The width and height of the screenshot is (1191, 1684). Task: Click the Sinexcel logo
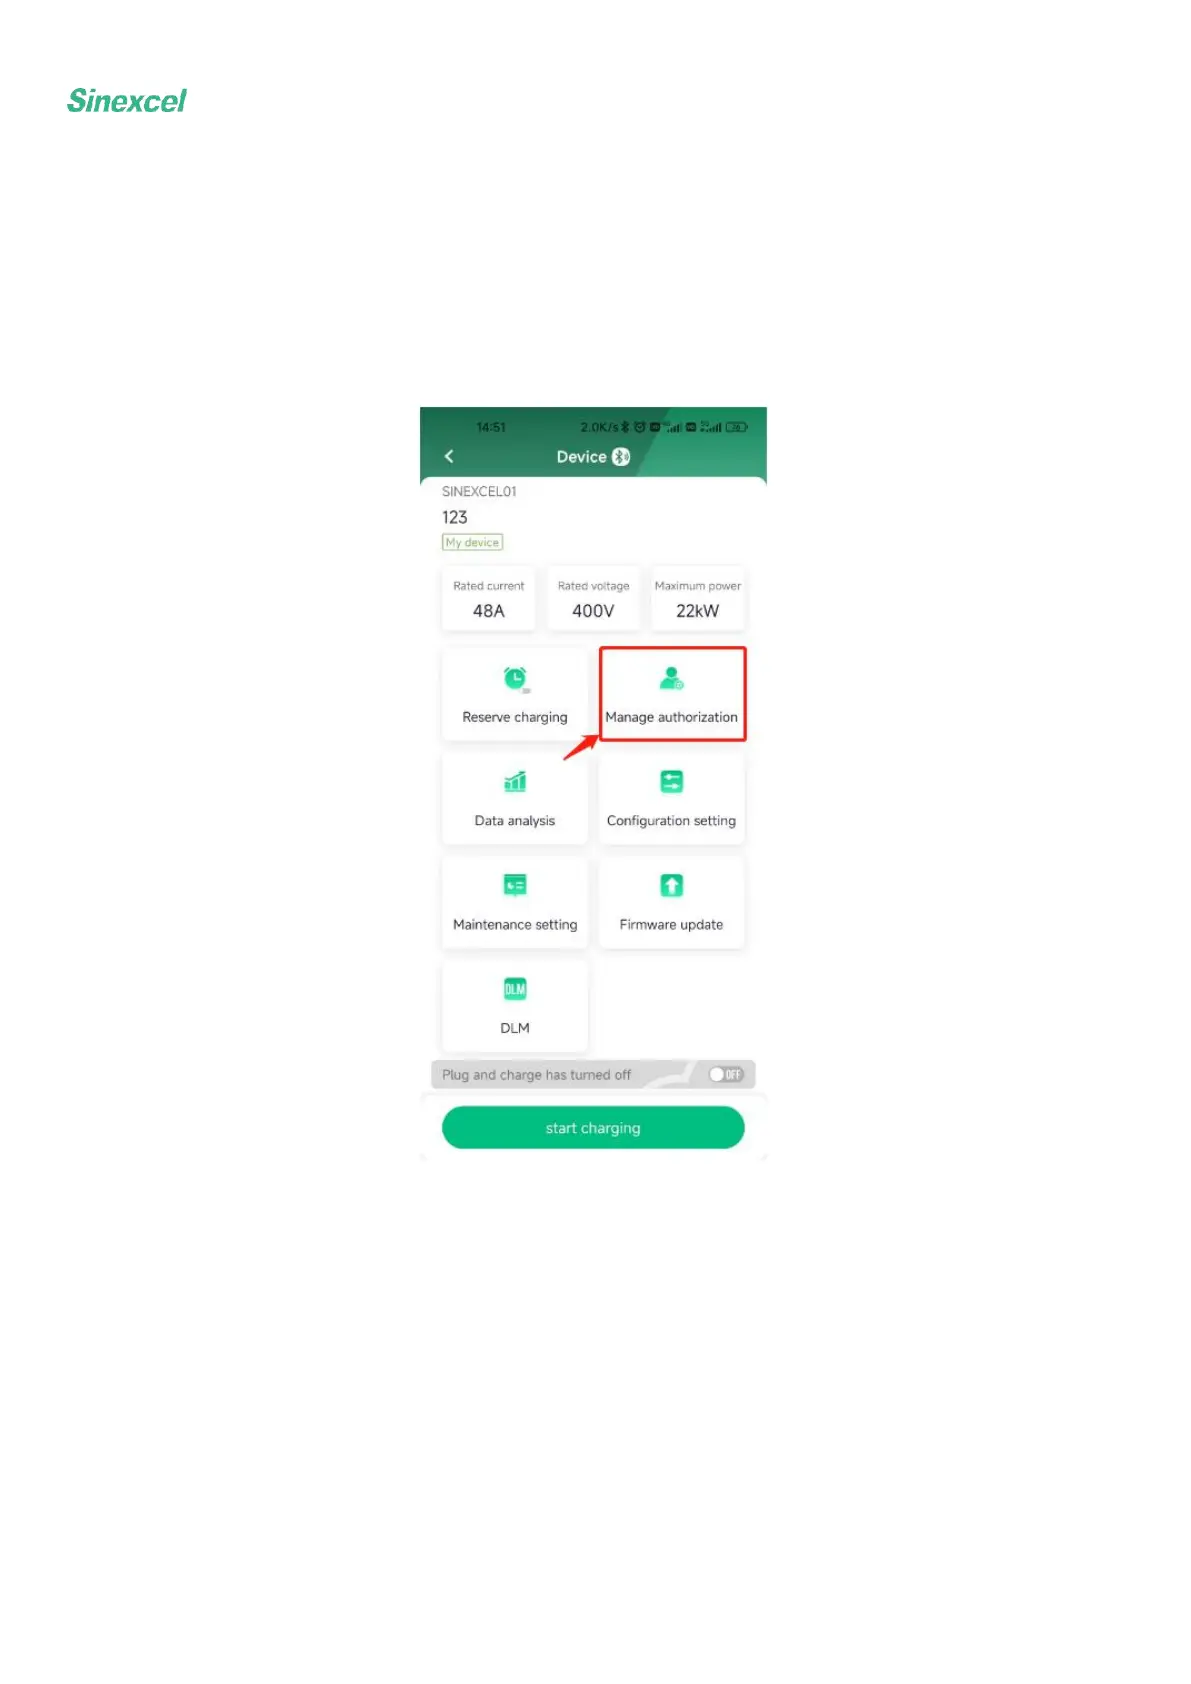pos(127,101)
